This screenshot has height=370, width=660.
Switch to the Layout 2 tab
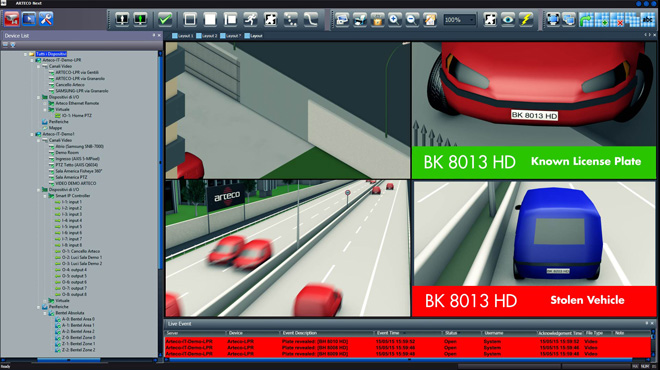(x=207, y=36)
